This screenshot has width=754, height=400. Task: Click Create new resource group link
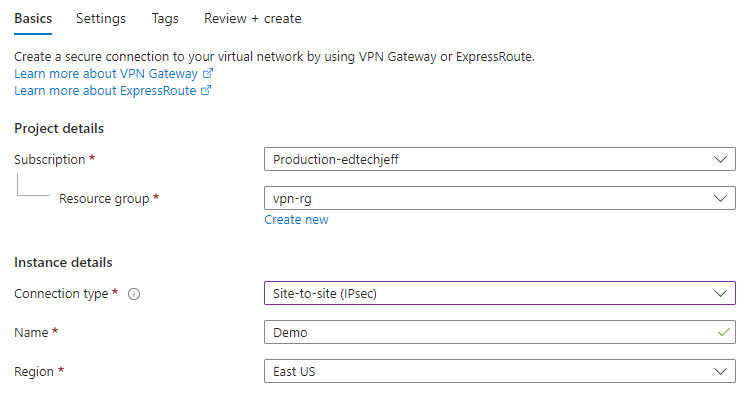(296, 219)
